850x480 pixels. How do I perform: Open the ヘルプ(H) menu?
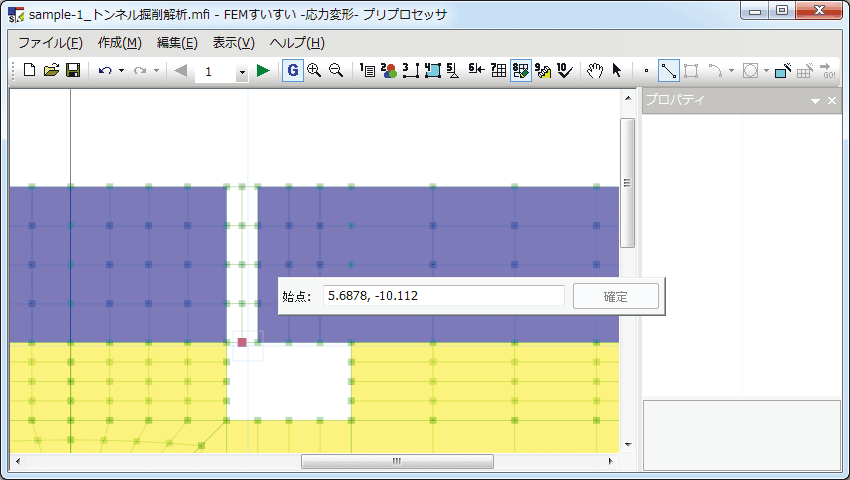click(x=297, y=43)
